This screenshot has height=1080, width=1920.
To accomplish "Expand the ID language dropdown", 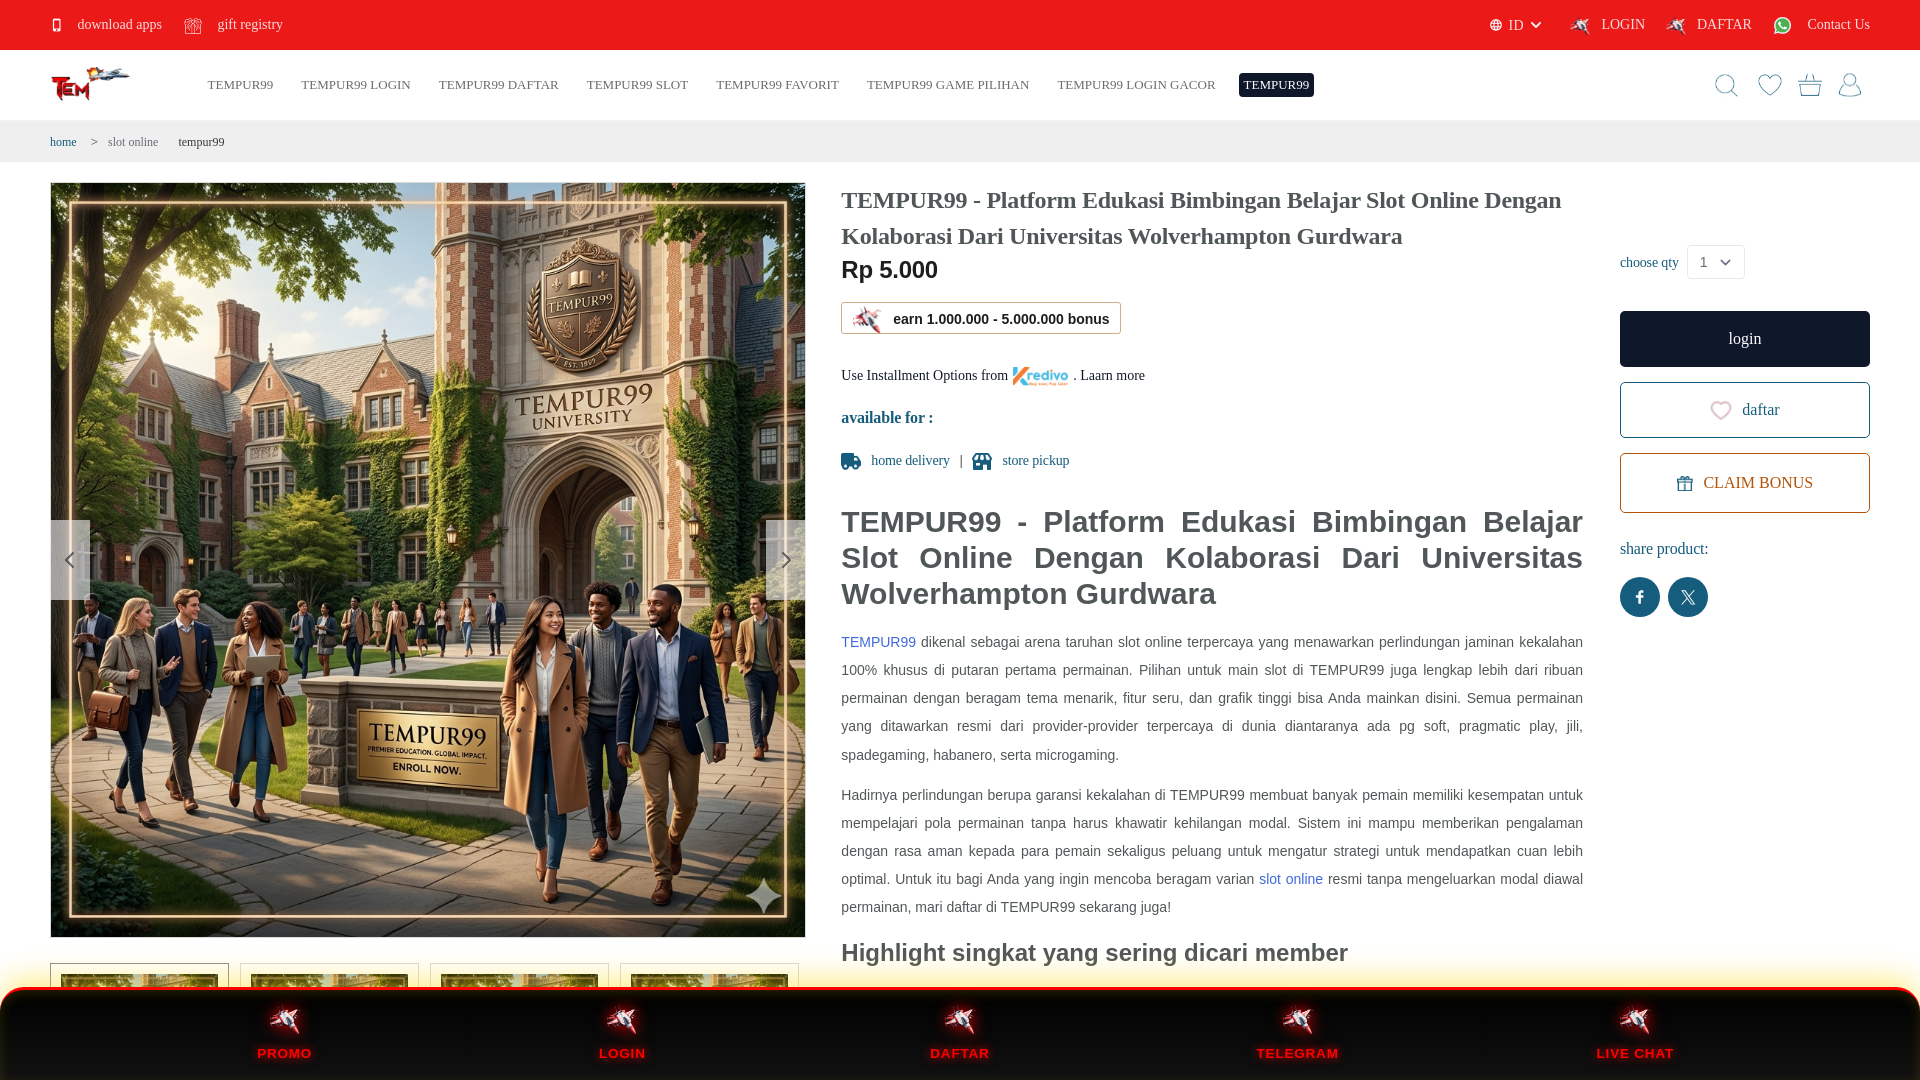I will (x=1517, y=25).
